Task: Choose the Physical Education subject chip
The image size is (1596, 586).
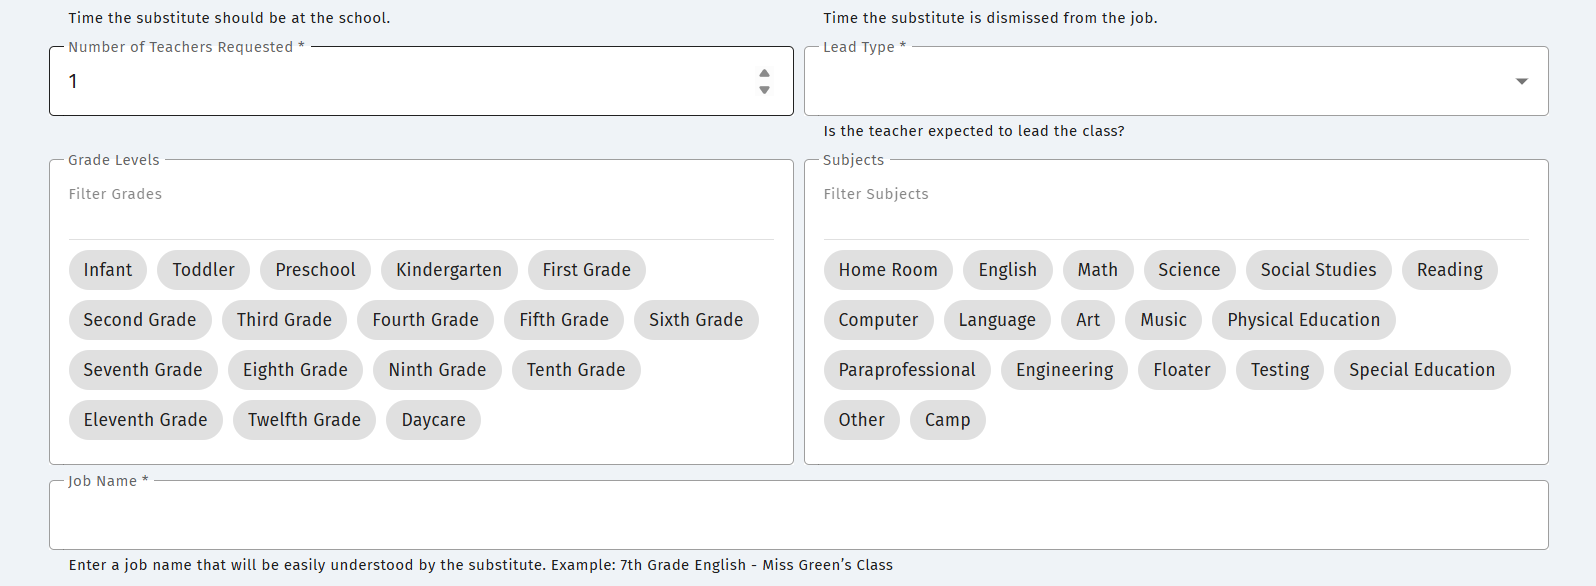Action: [1303, 320]
